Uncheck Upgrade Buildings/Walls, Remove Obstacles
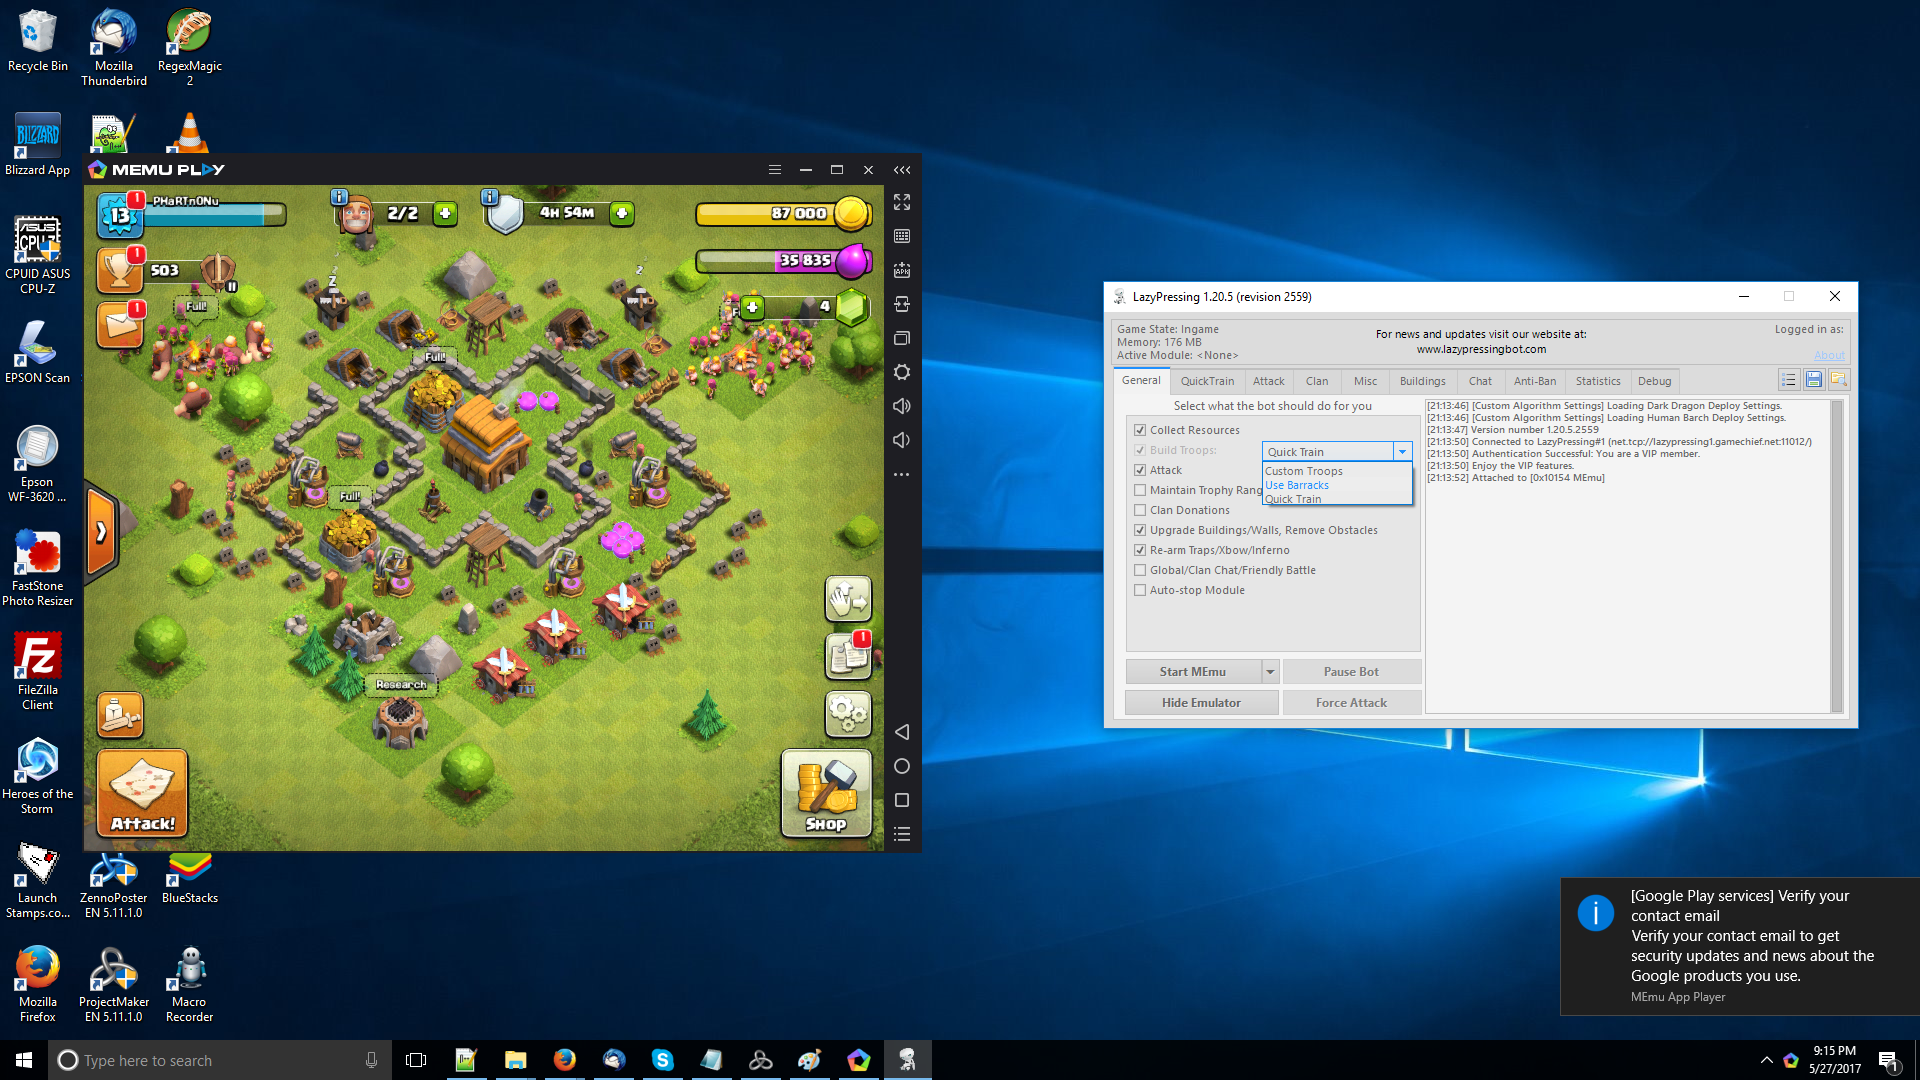 point(1140,530)
